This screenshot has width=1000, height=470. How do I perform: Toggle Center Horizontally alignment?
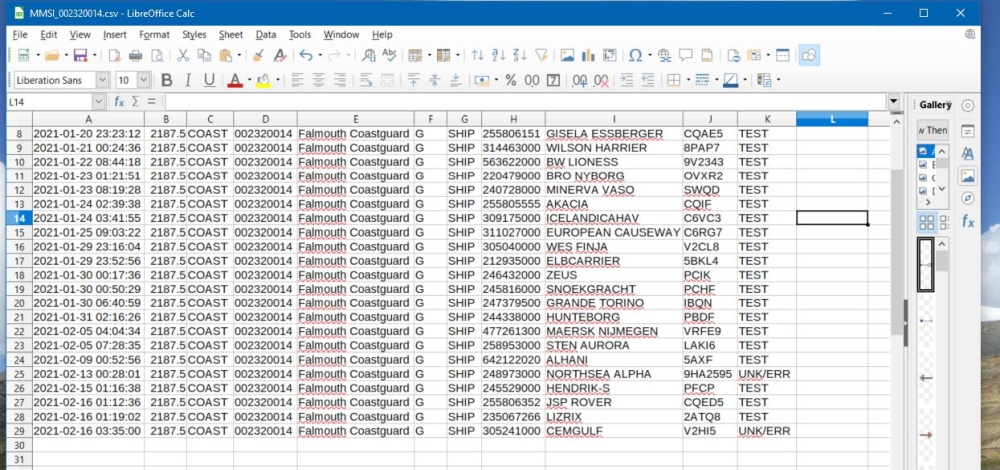(x=318, y=80)
